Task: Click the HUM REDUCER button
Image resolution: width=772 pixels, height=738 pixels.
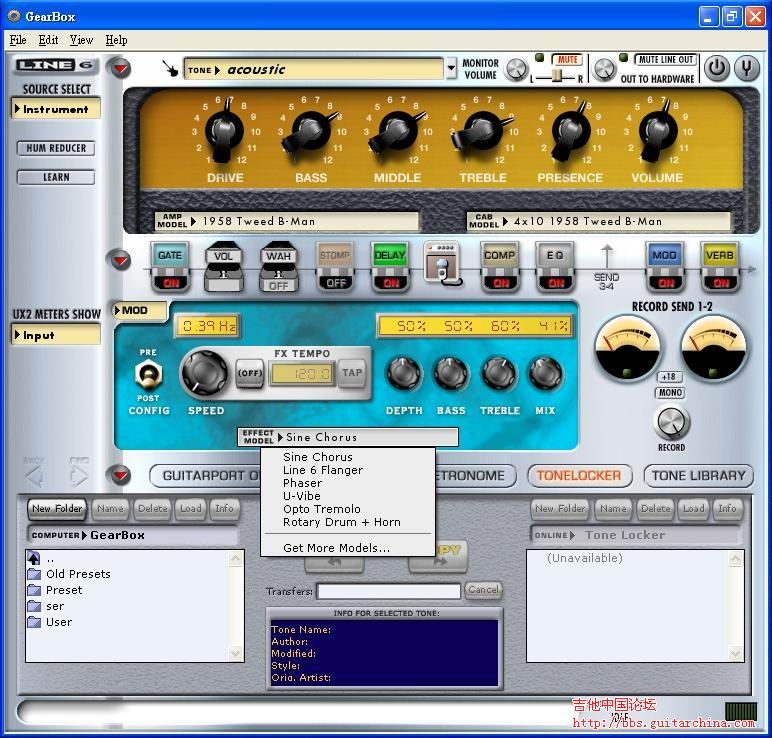Action: coord(56,148)
